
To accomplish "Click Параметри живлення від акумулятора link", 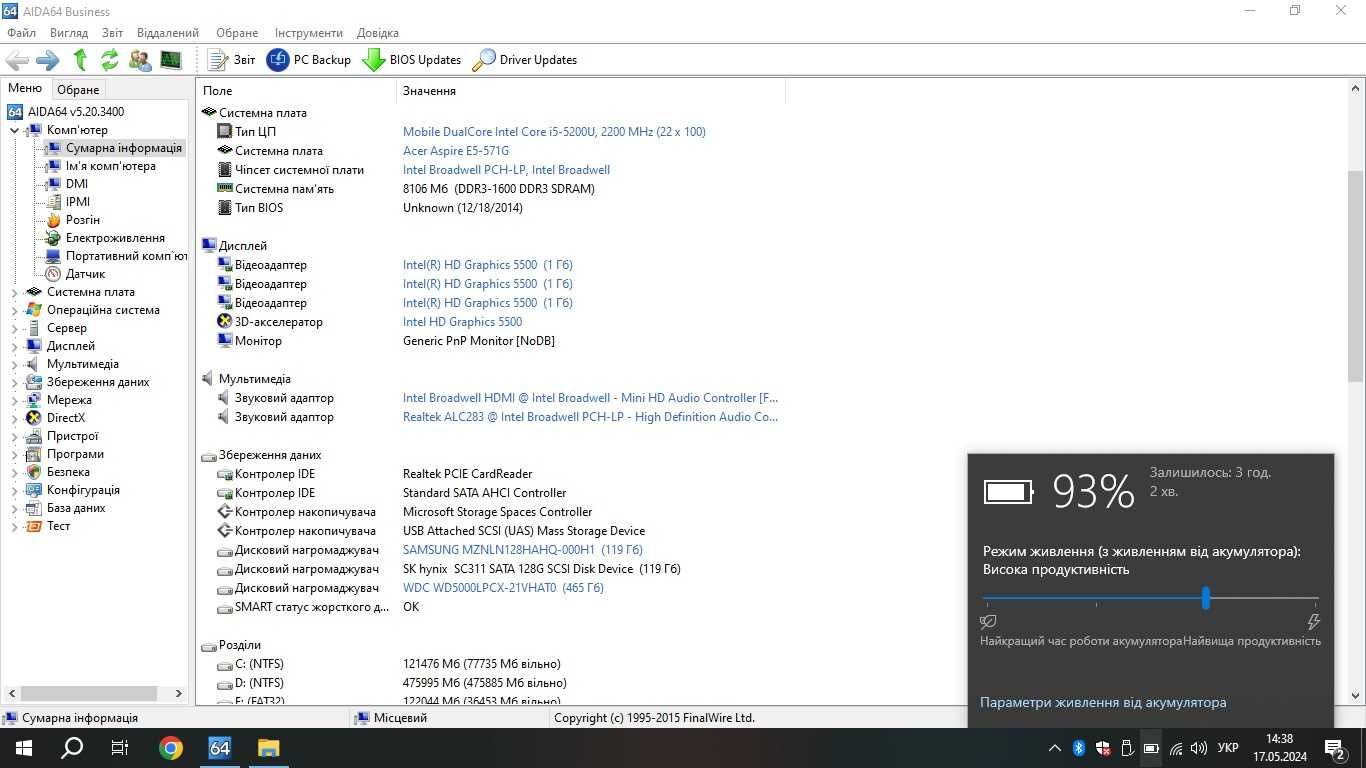I will pos(1103,703).
